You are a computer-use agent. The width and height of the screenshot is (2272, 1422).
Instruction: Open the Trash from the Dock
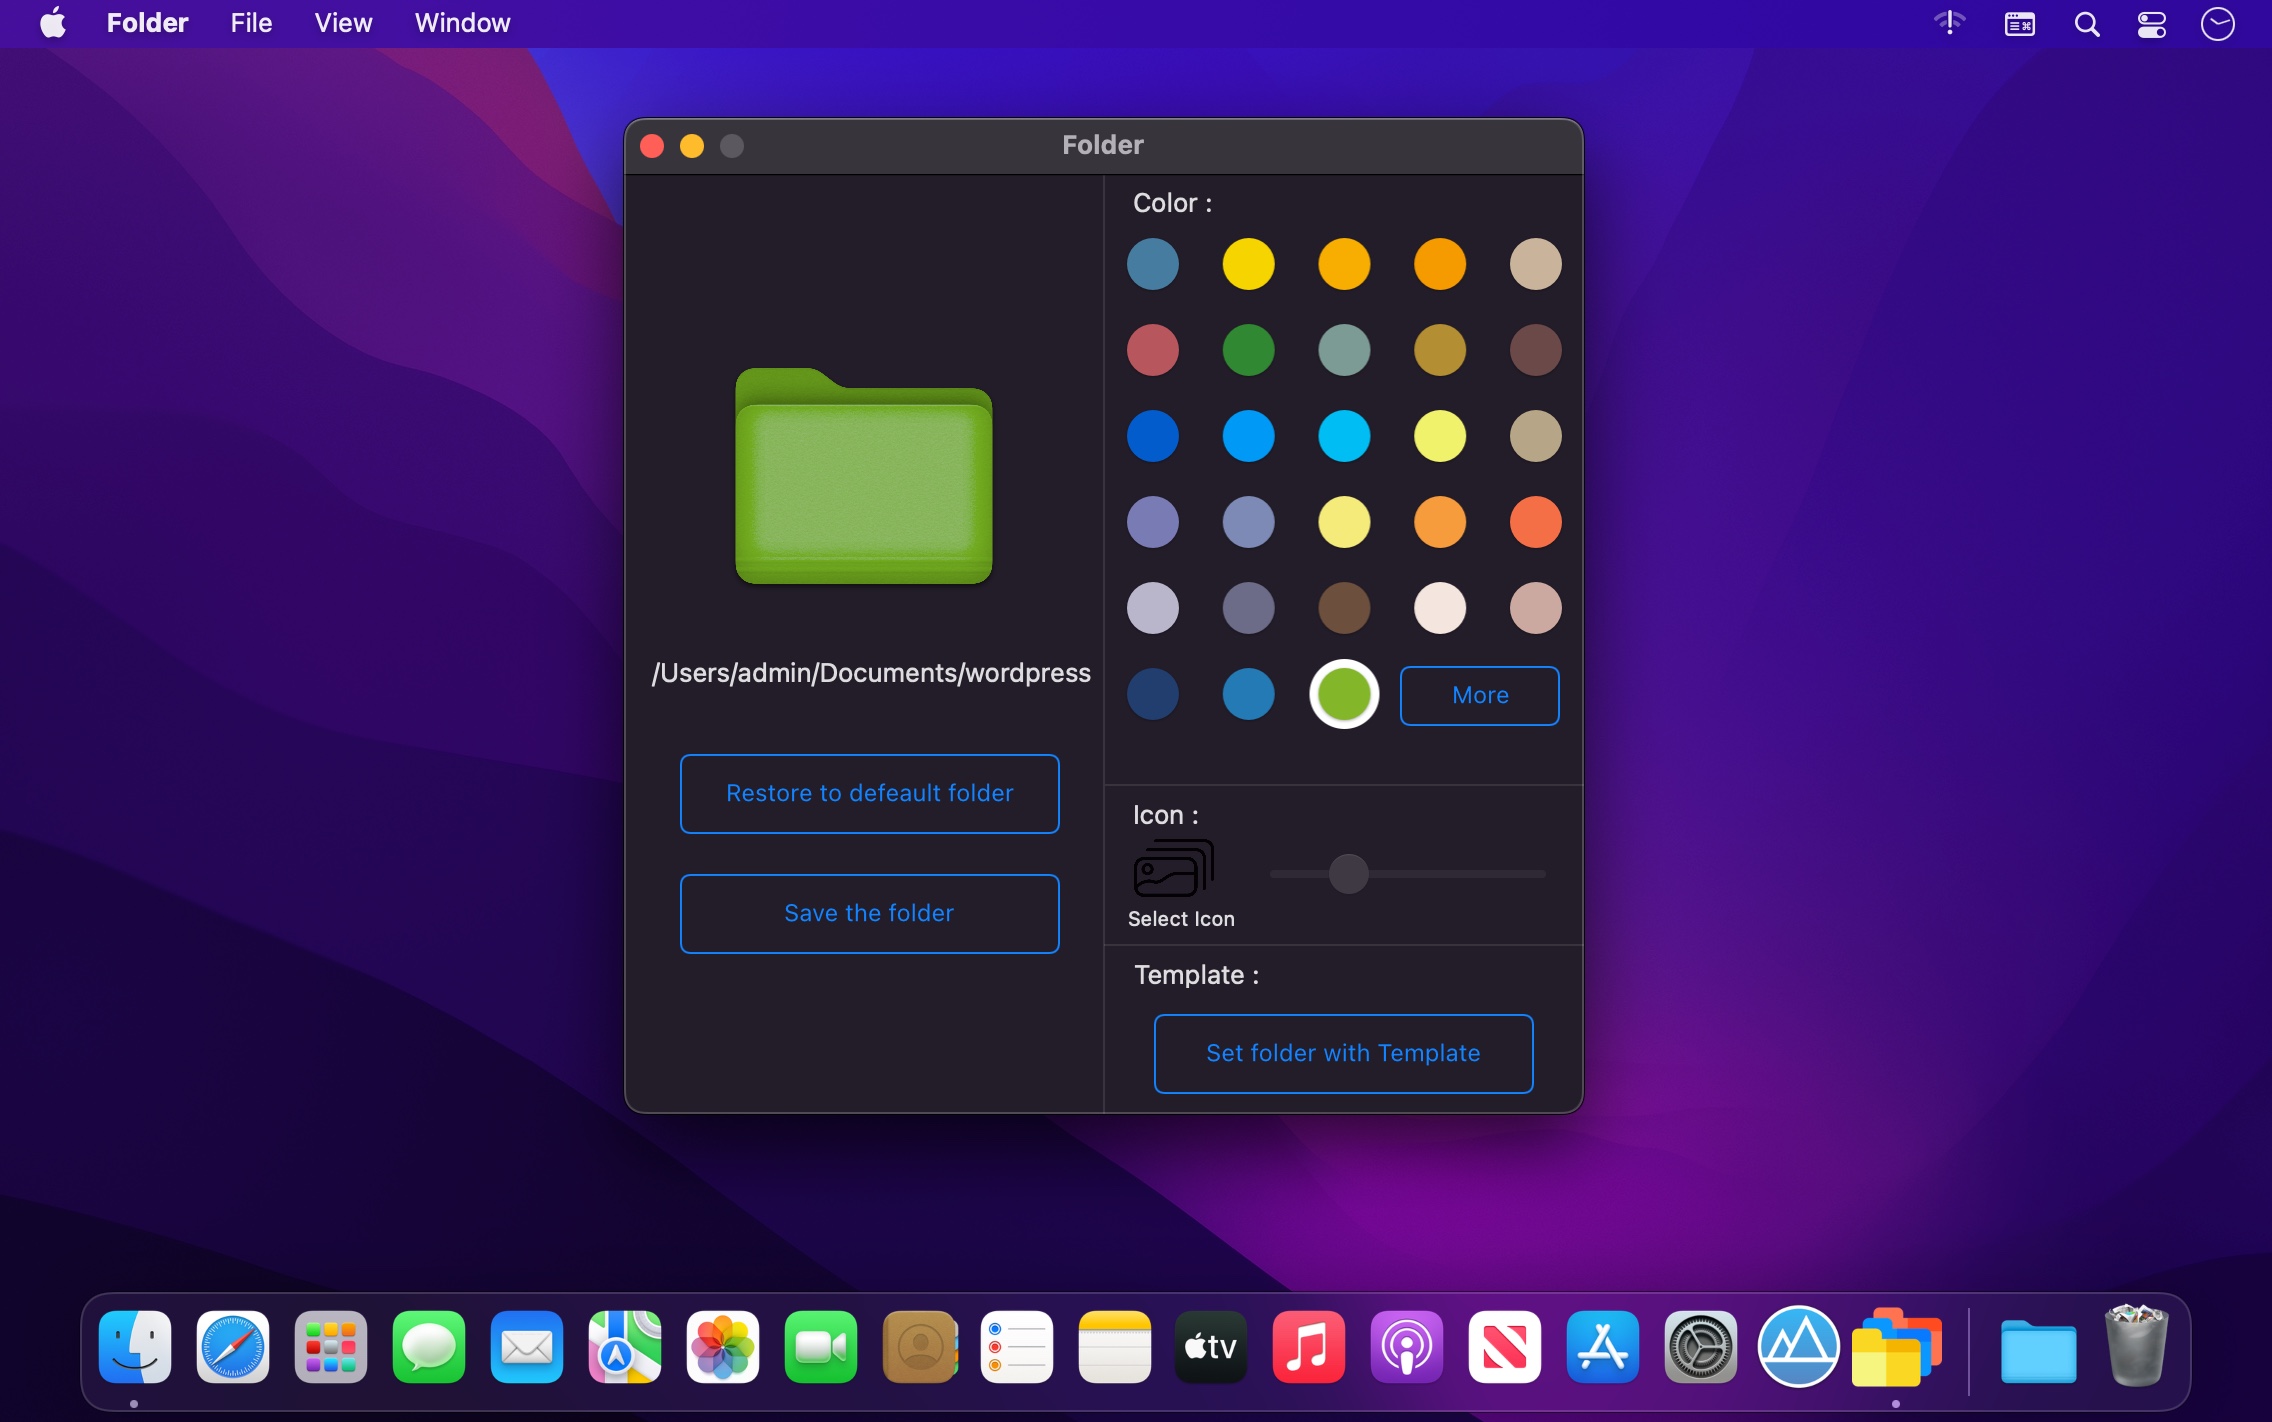2135,1348
